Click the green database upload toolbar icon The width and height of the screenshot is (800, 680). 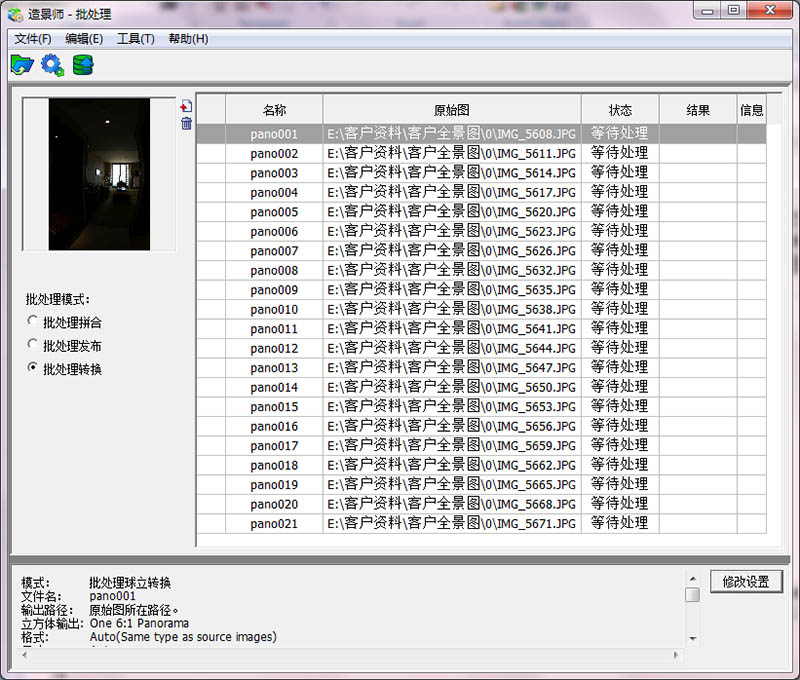point(83,65)
